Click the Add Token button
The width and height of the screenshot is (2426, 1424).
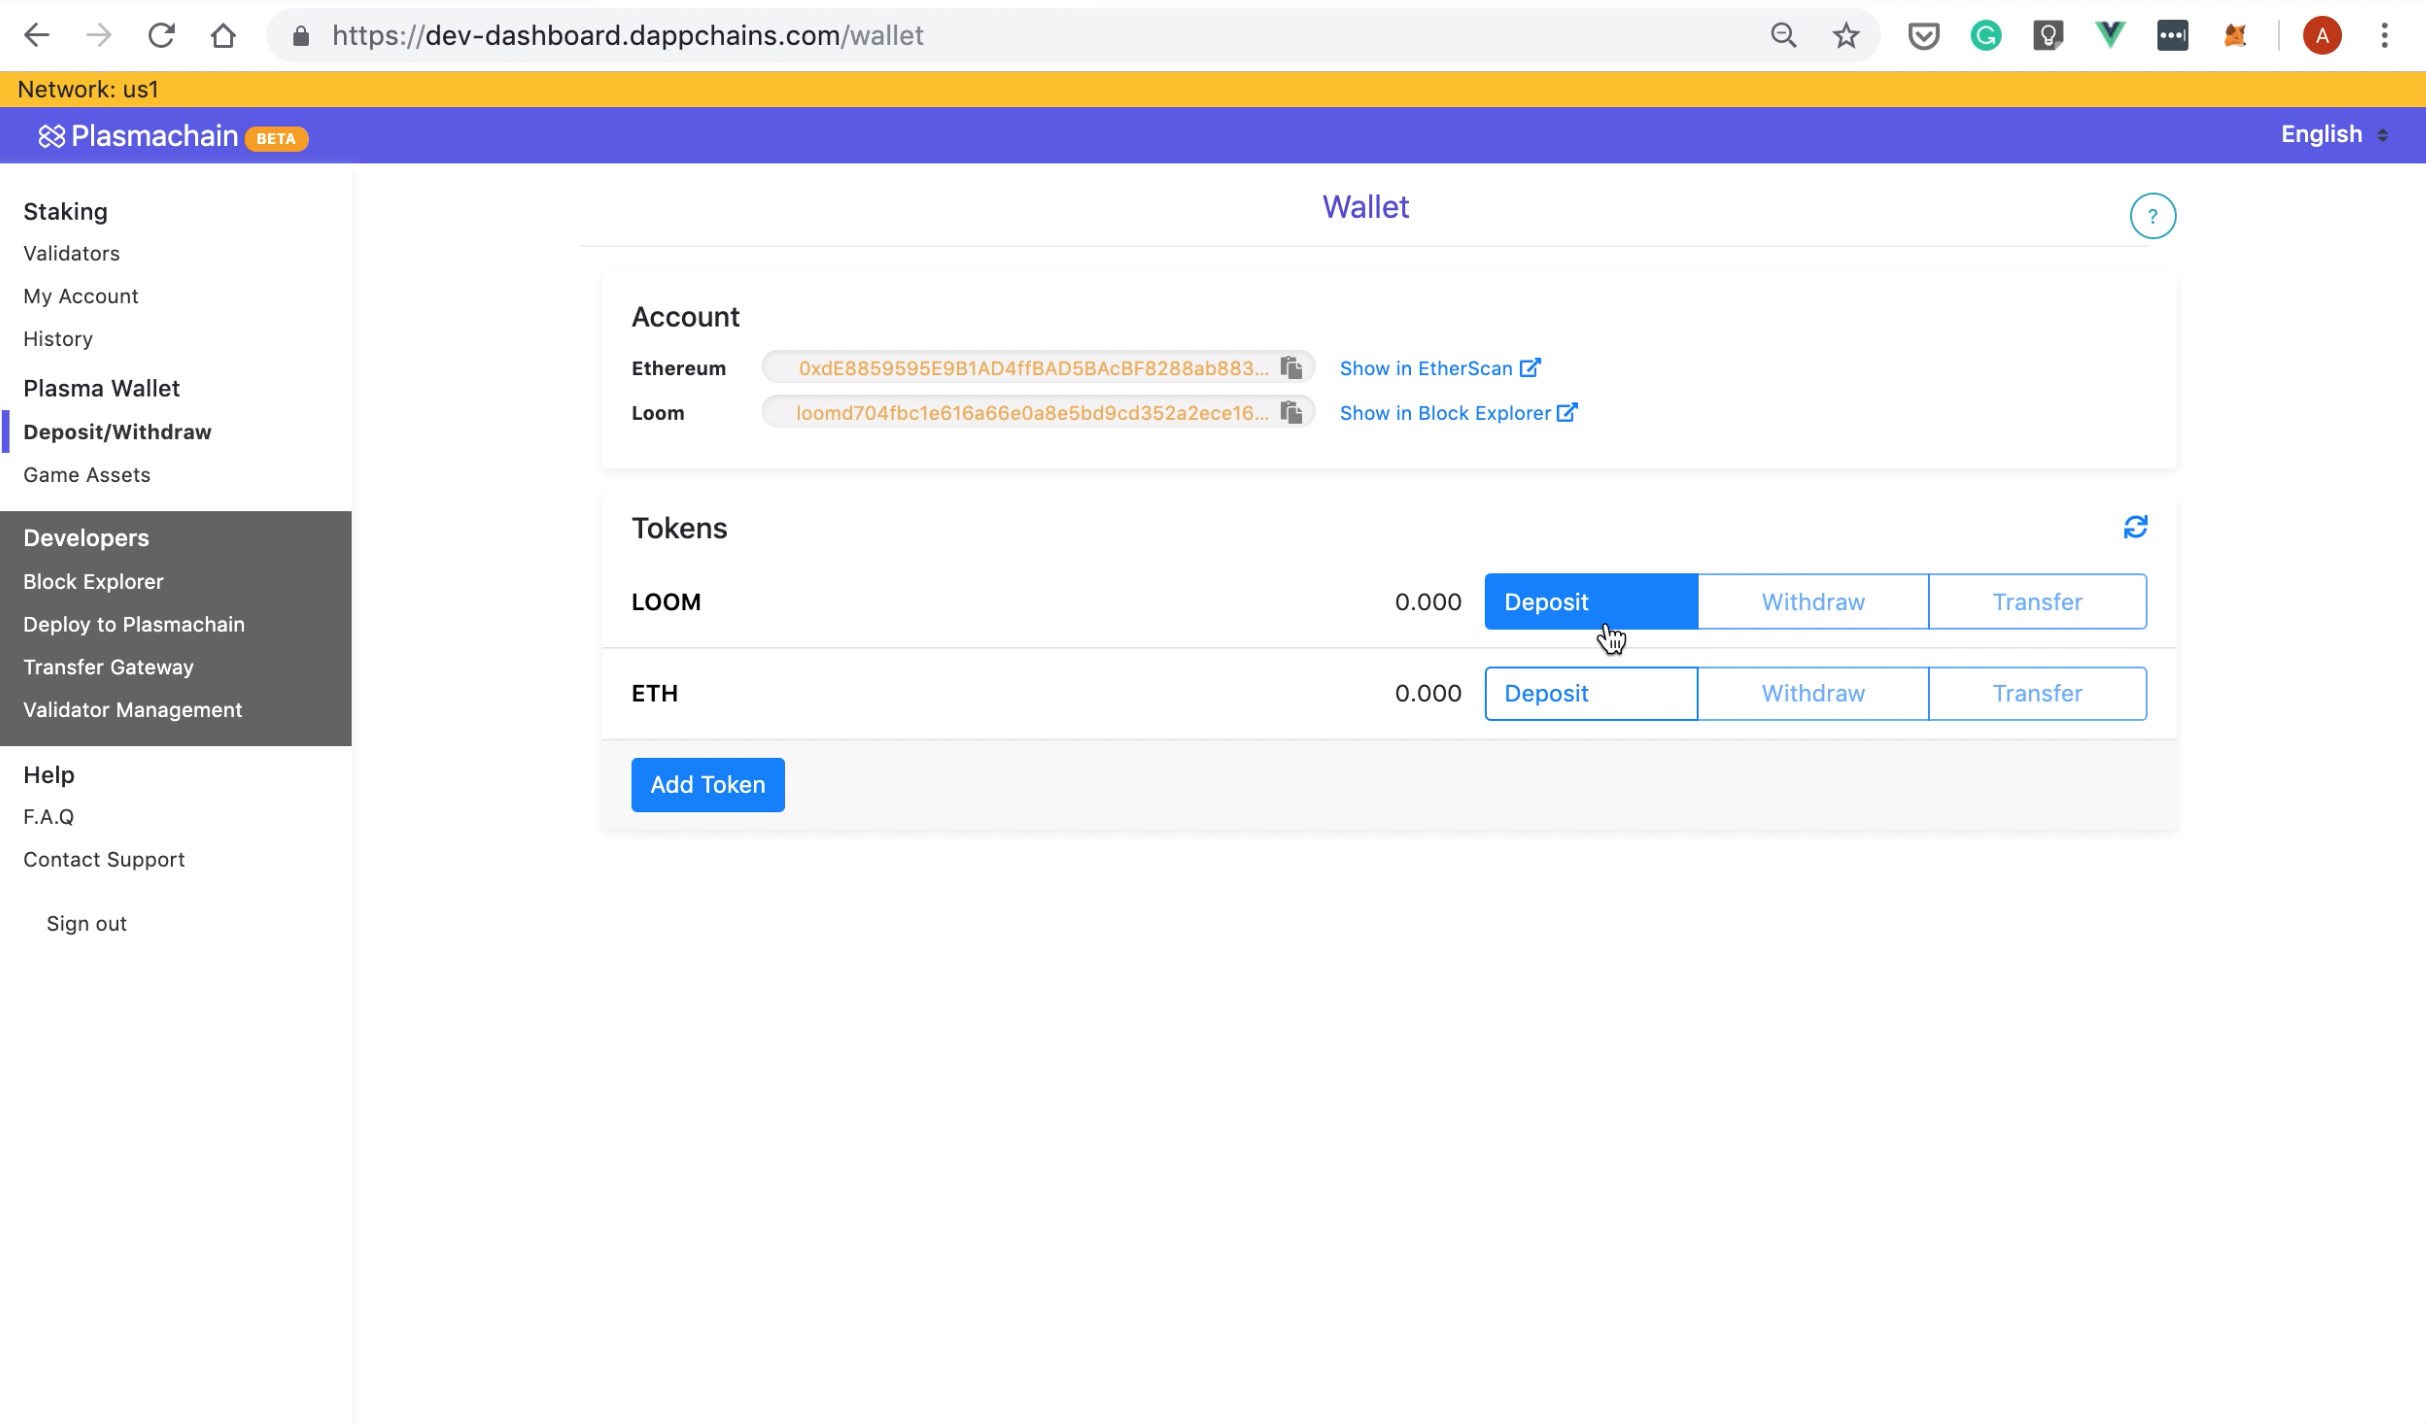click(707, 785)
